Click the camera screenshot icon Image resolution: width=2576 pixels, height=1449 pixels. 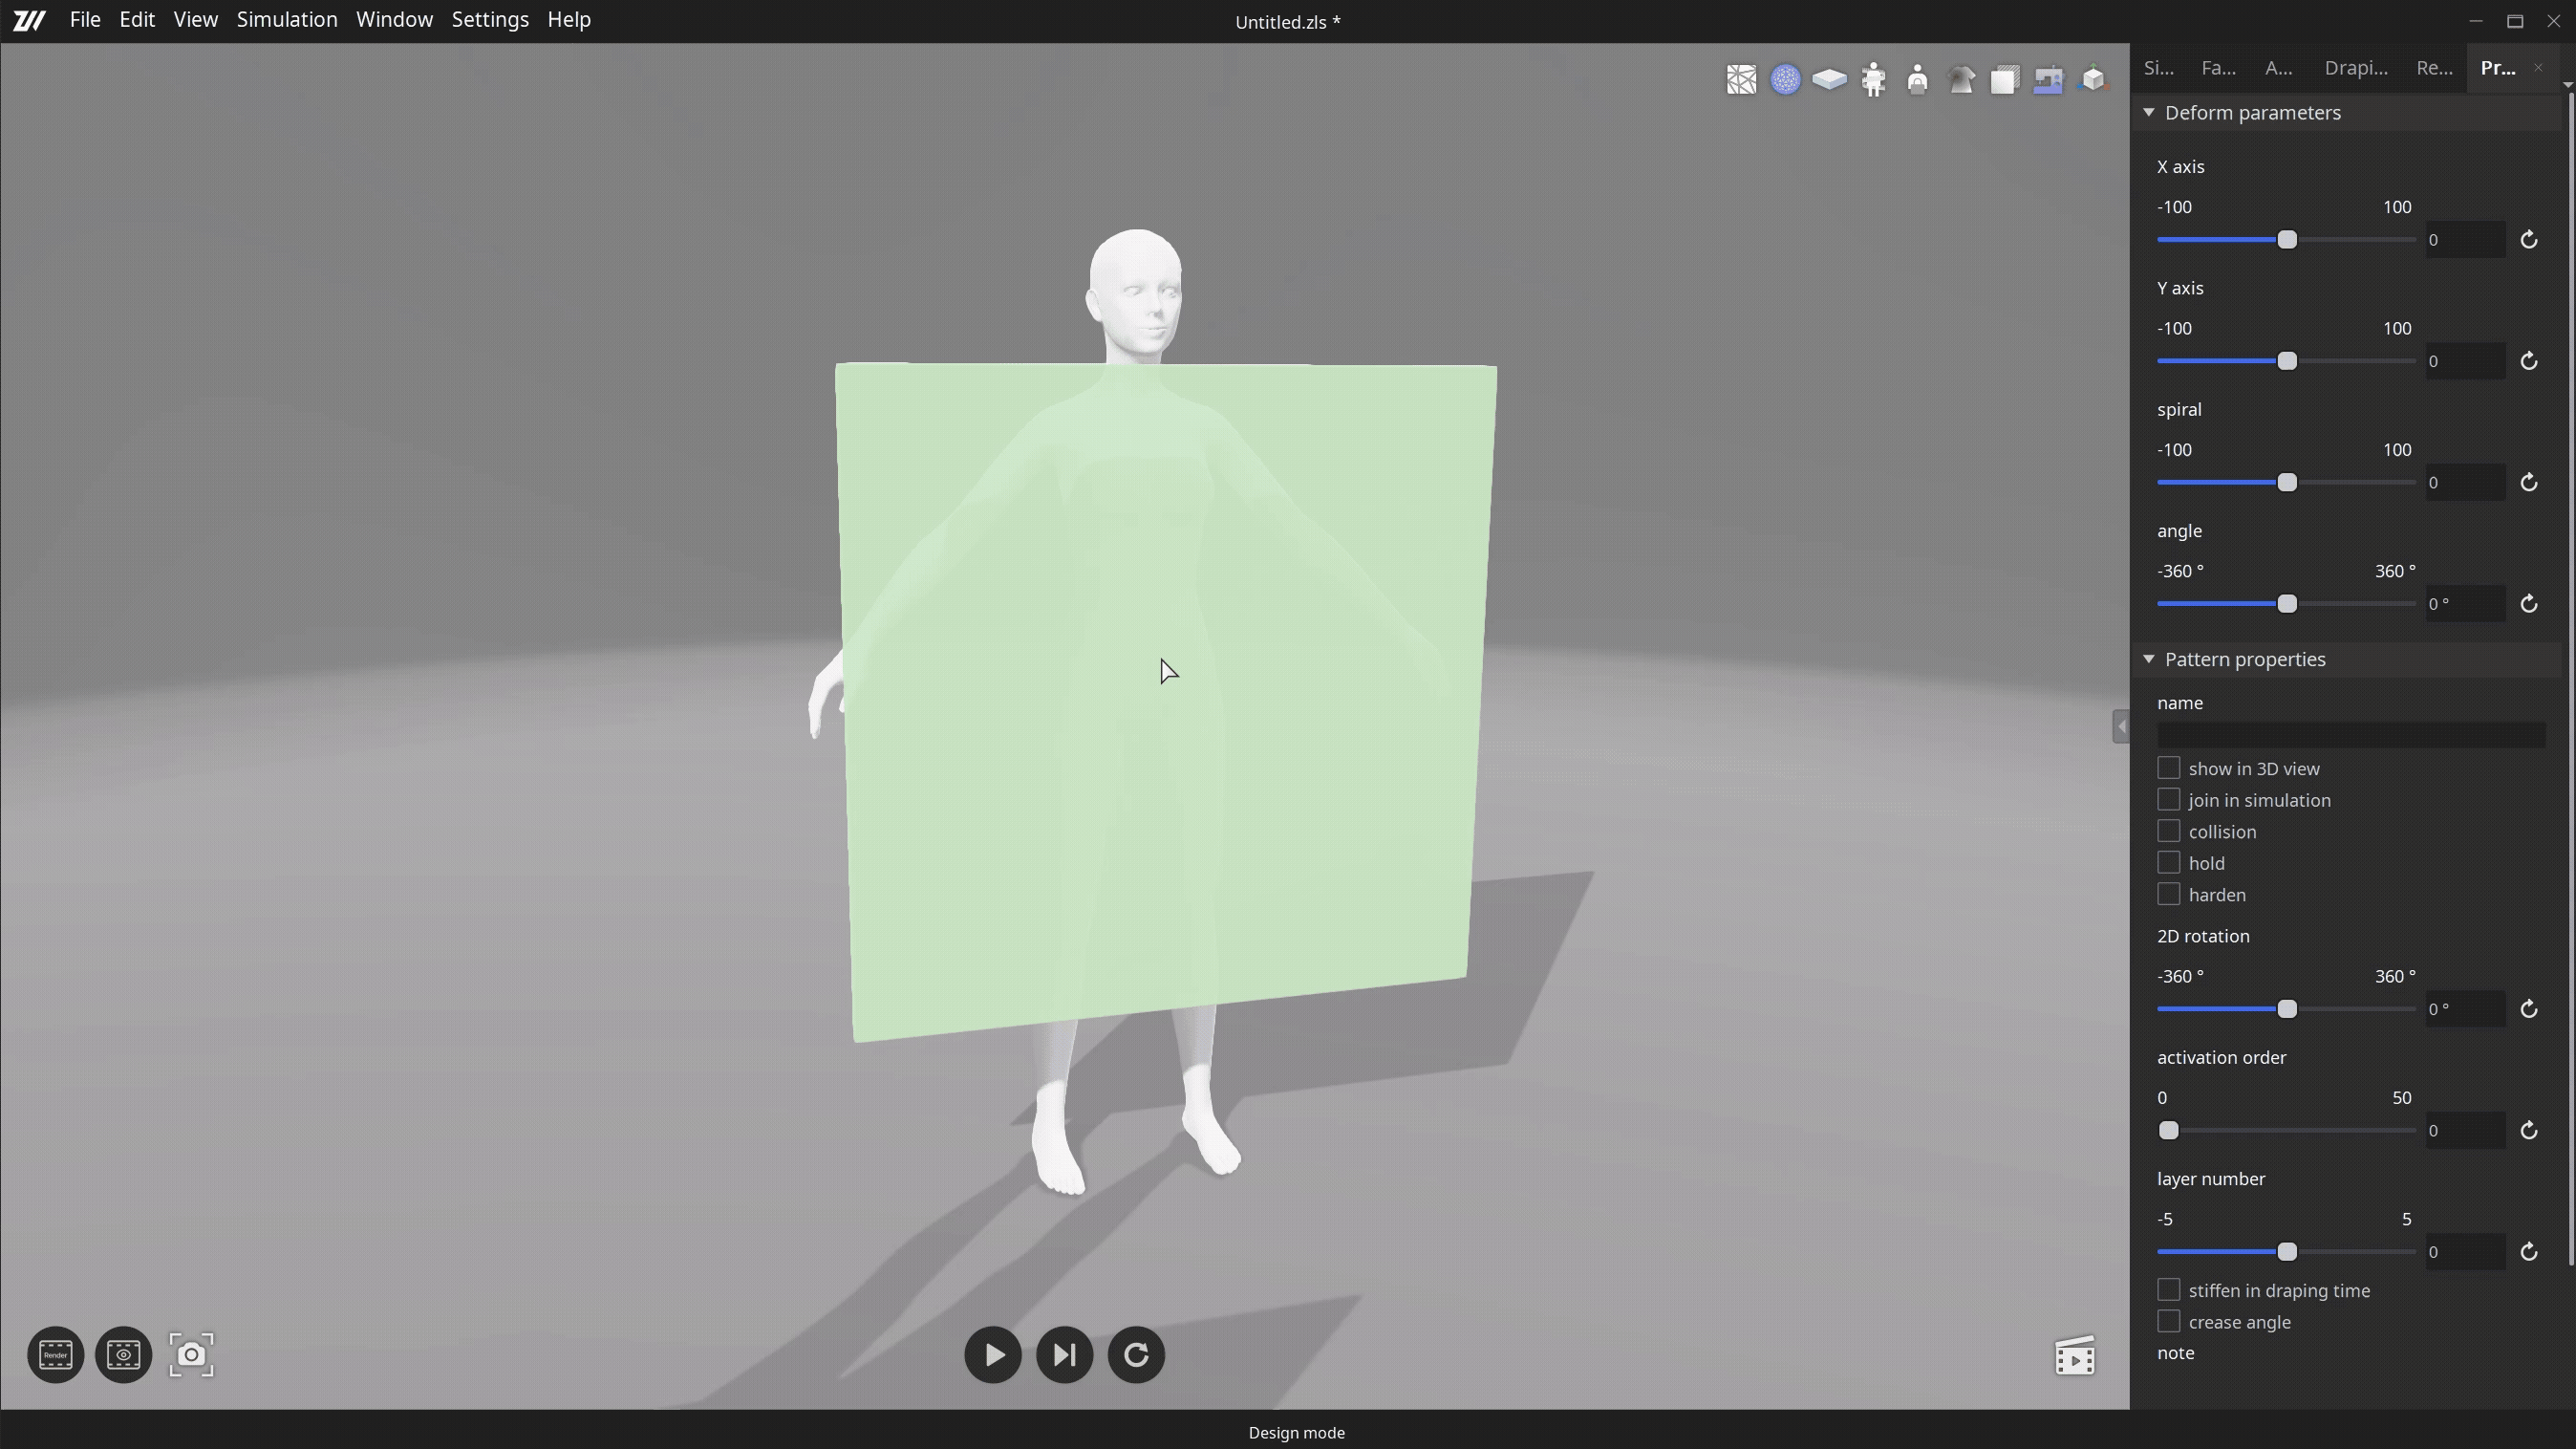[191, 1355]
